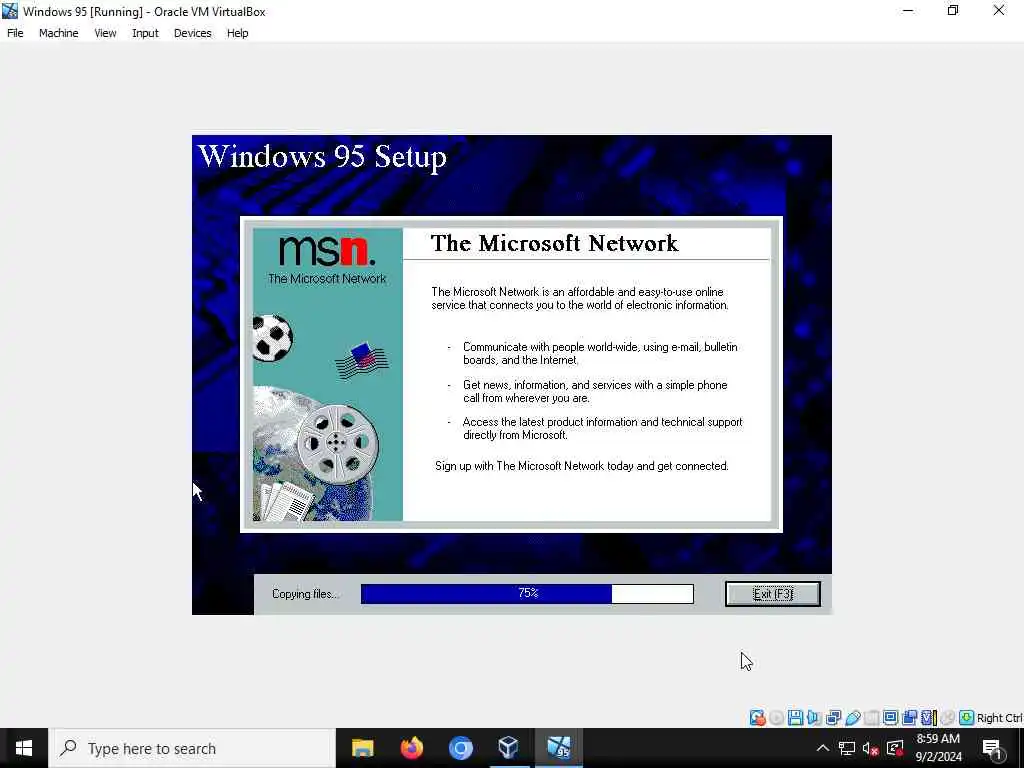Click the greyed optical disk indicator icon
The width and height of the screenshot is (1024, 768).
click(x=776, y=718)
